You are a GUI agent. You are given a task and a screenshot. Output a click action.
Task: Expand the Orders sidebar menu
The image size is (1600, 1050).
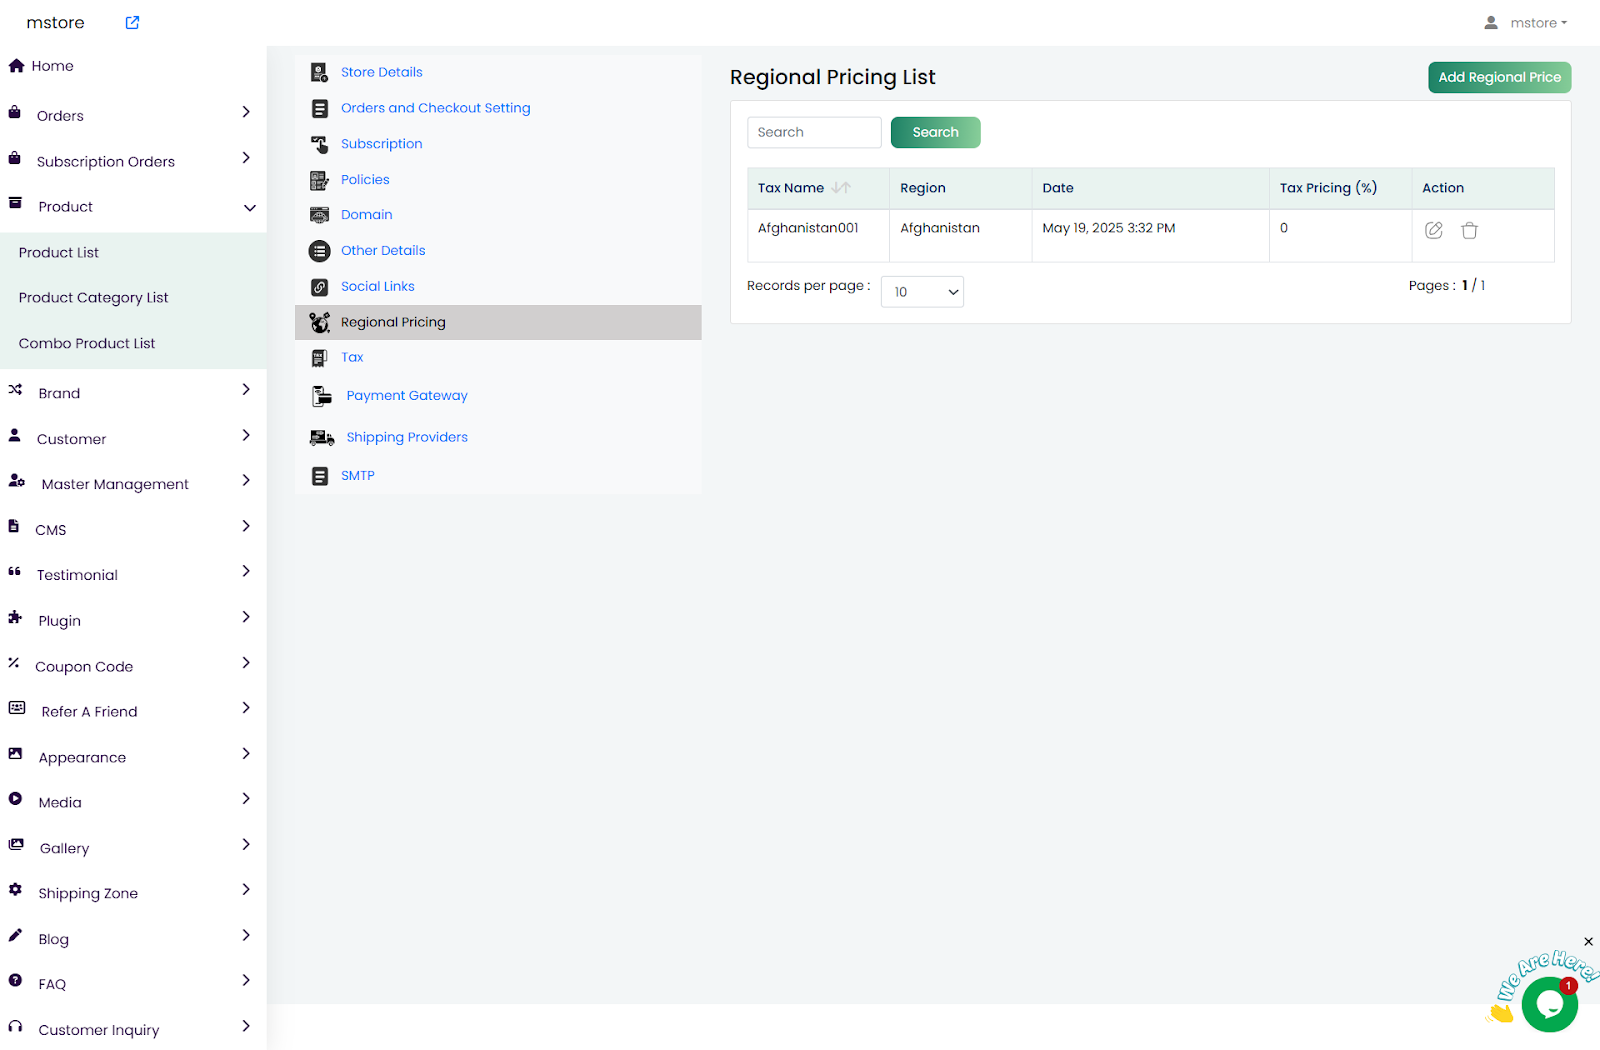tap(245, 113)
